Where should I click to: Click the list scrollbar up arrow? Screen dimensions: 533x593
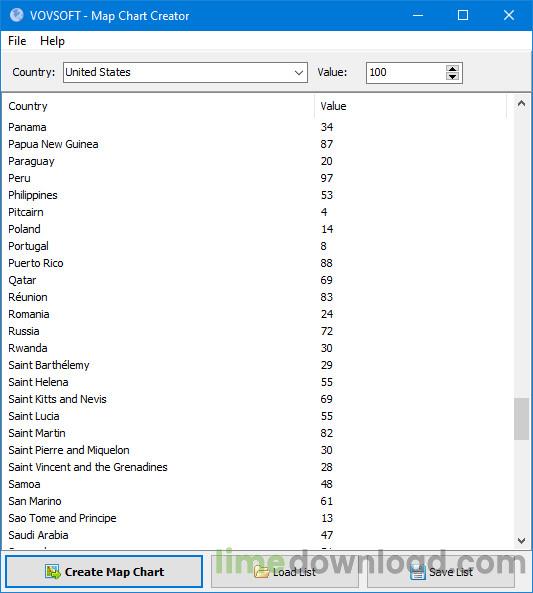521,104
